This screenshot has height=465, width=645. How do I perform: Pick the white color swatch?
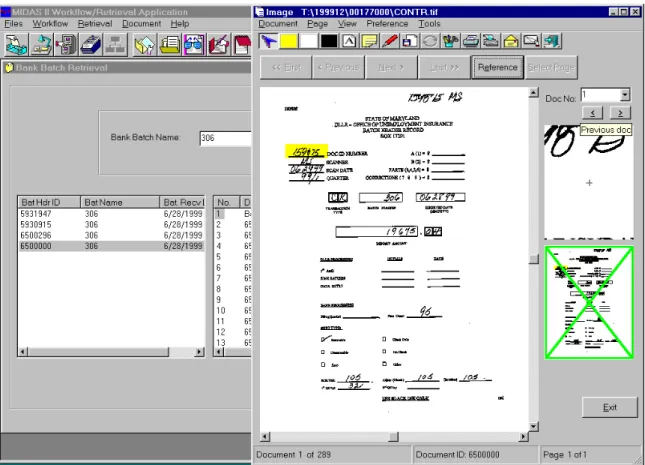tap(309, 41)
